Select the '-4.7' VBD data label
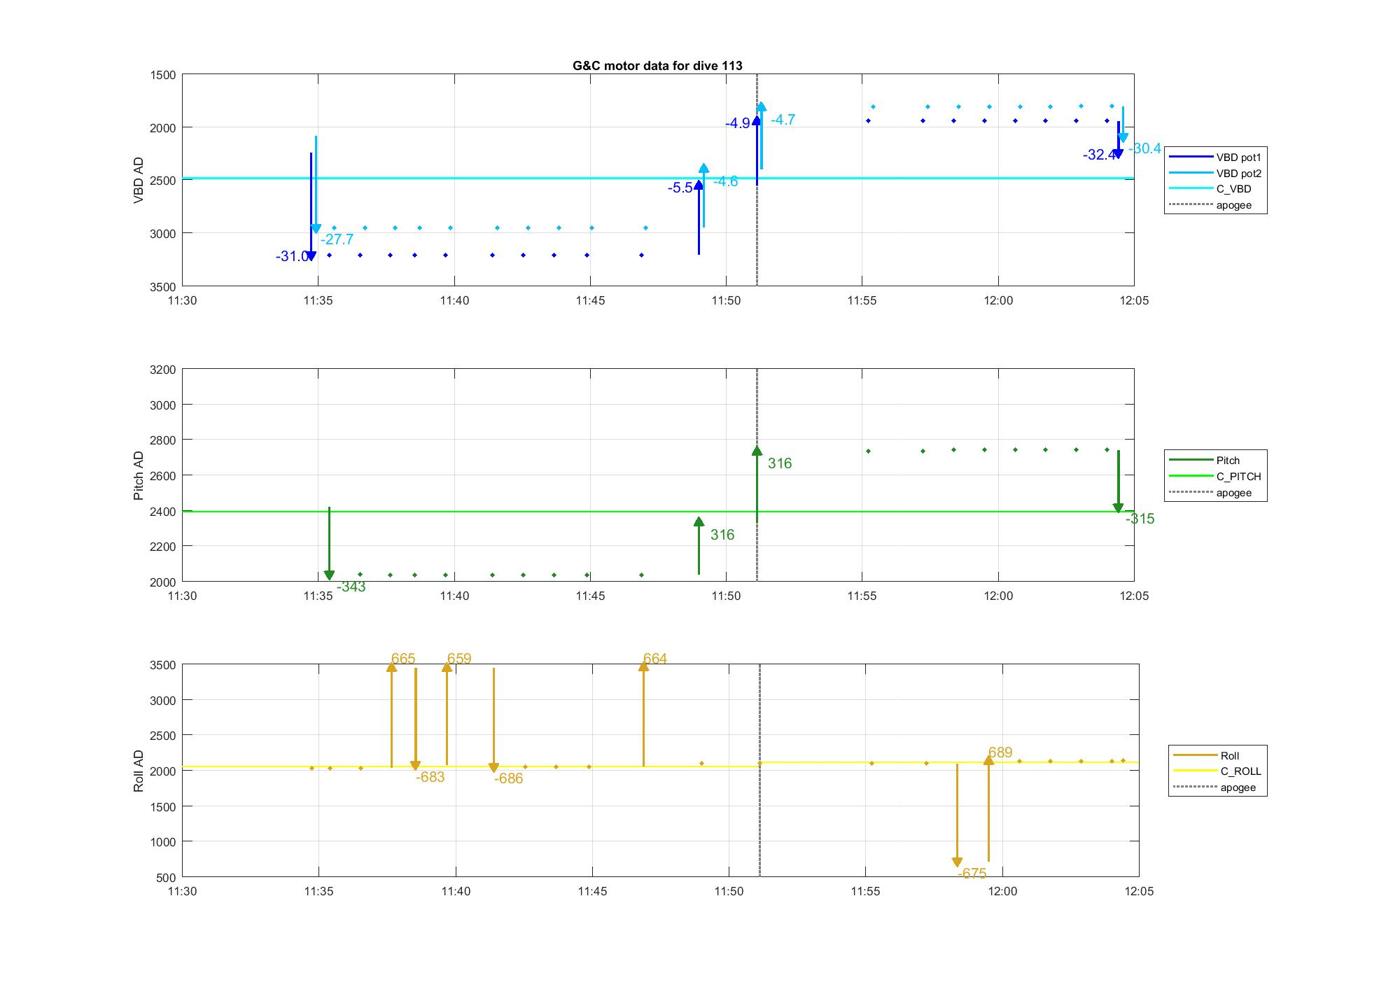This screenshot has width=1400, height=986. point(783,120)
